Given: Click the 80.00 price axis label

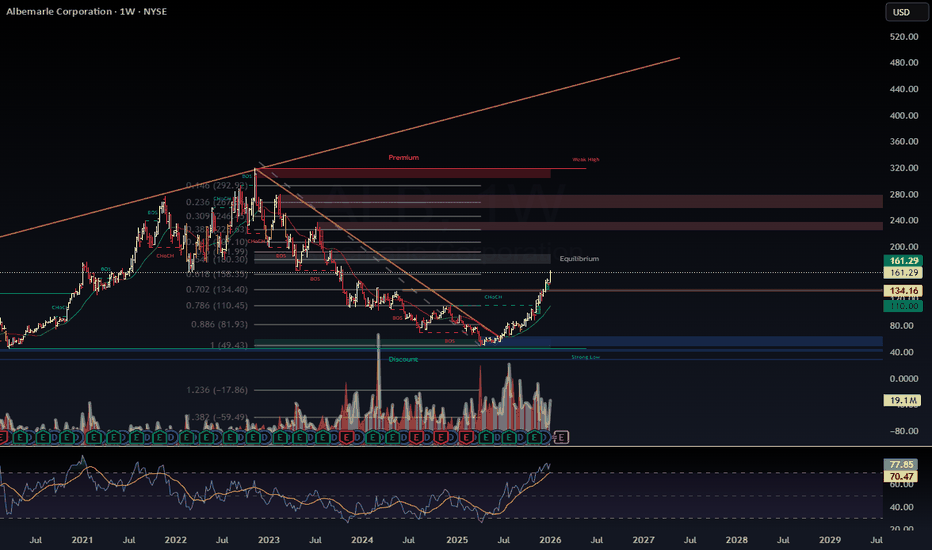Looking at the screenshot, I should [x=902, y=326].
